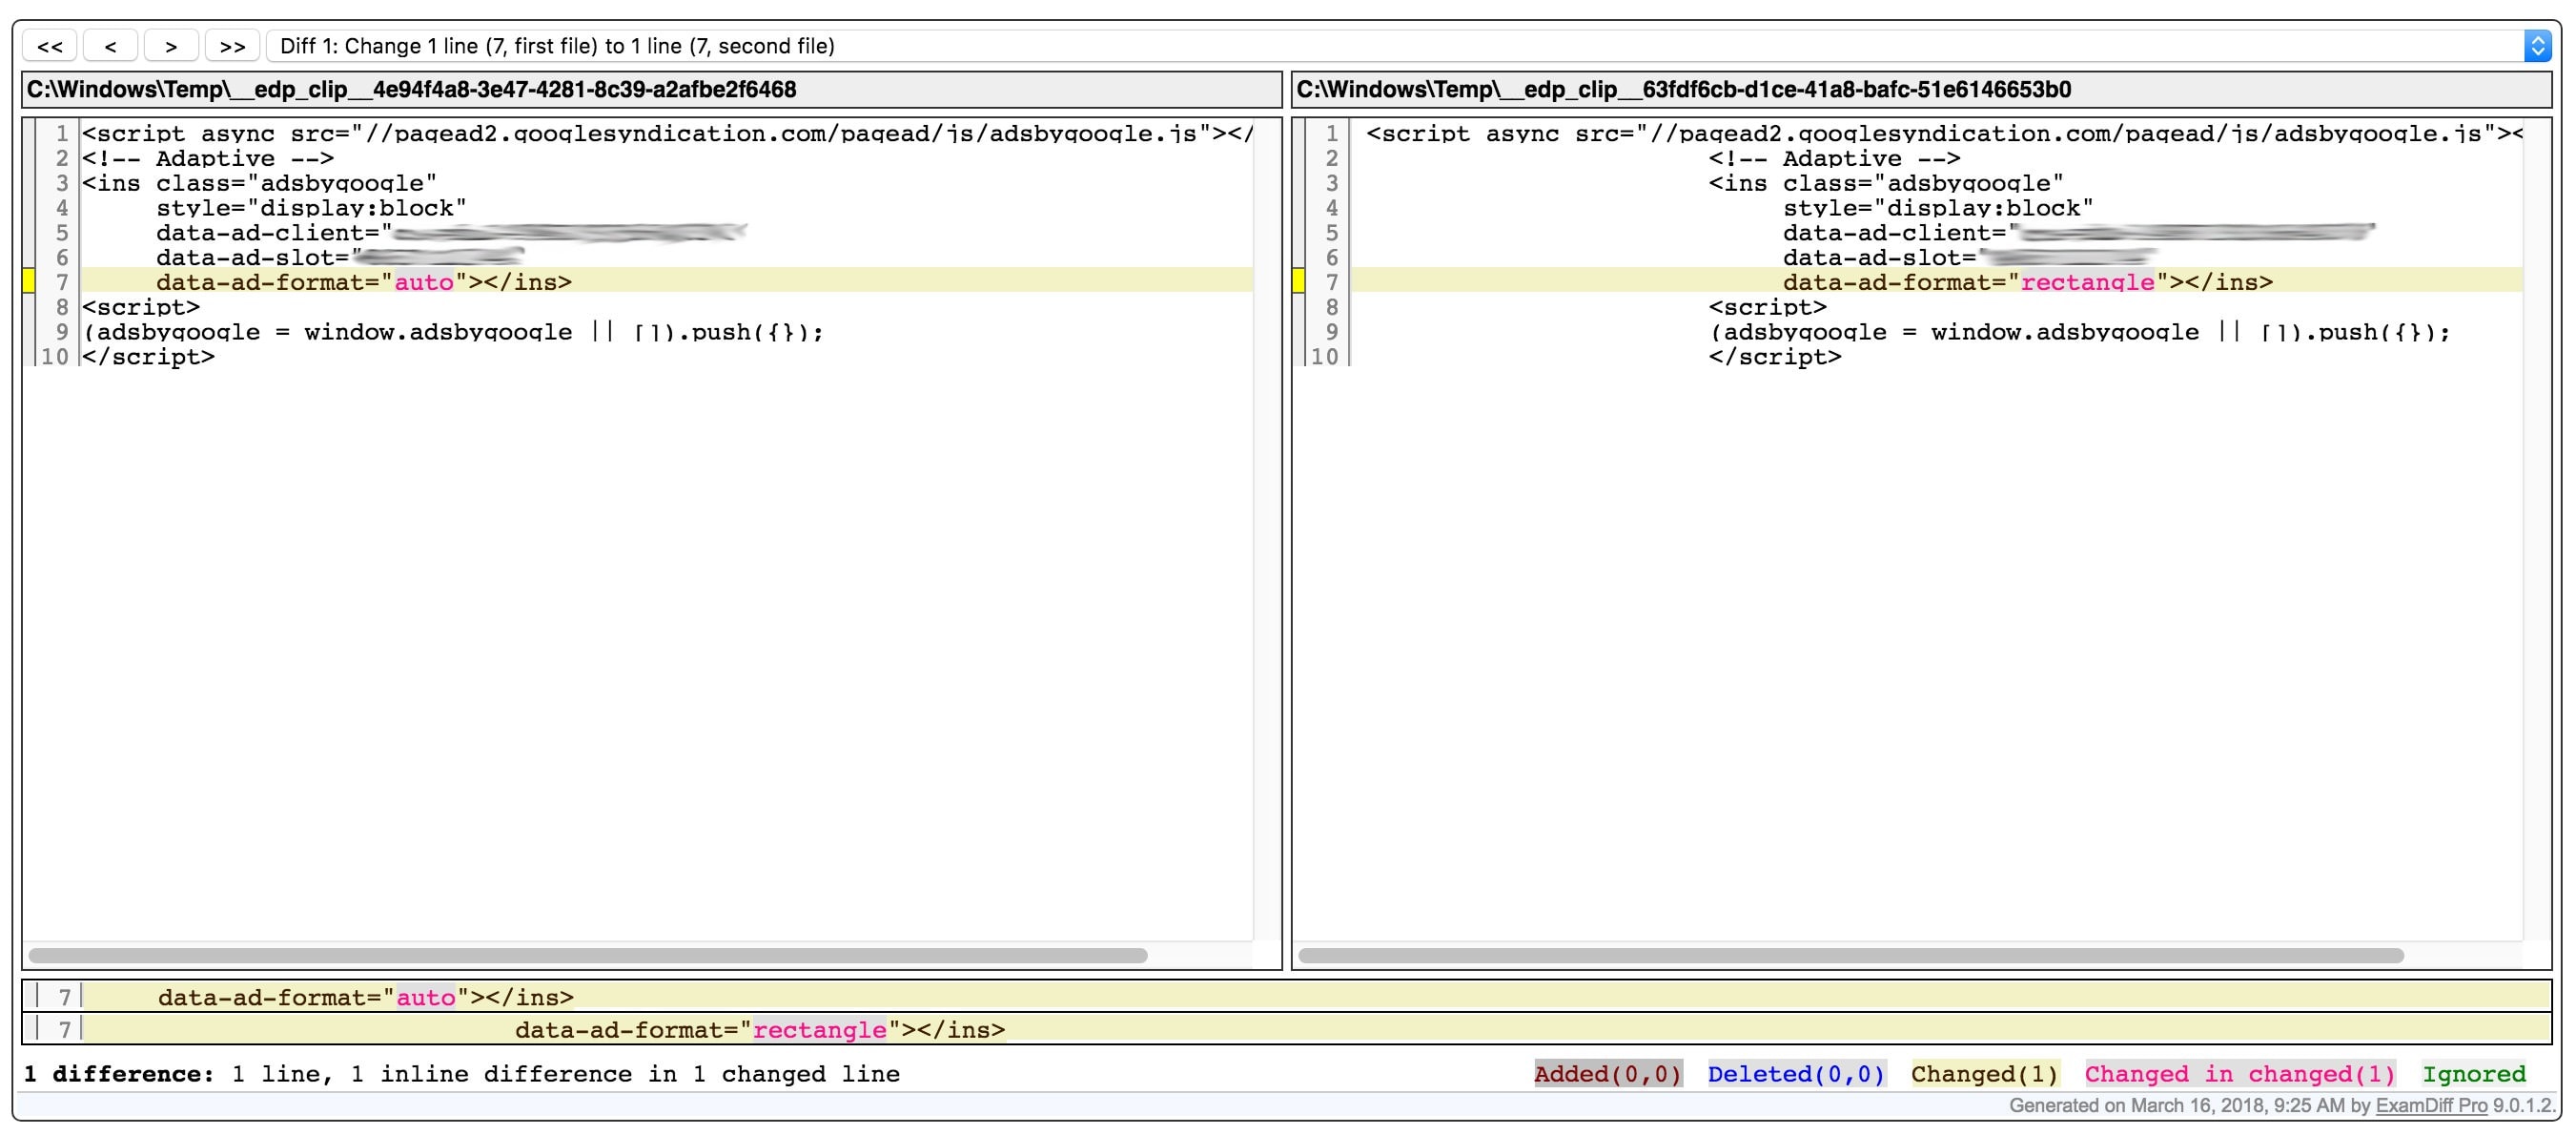
Task: Click yellow change marker in left pane
Action: point(29,282)
